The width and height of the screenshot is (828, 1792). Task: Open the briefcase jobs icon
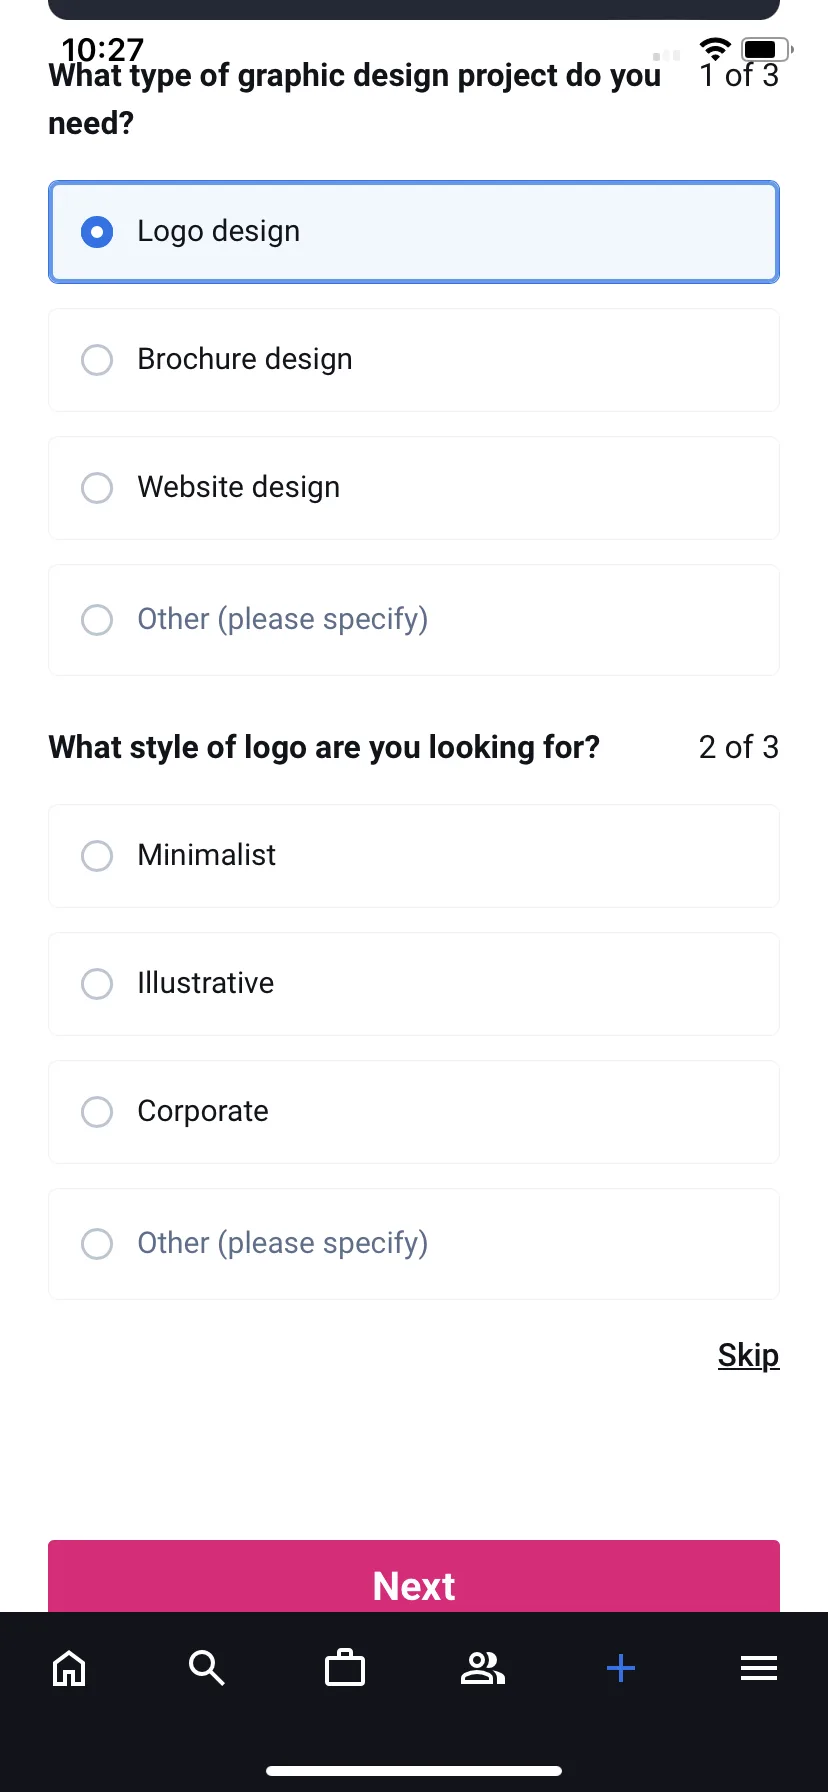(x=345, y=1668)
